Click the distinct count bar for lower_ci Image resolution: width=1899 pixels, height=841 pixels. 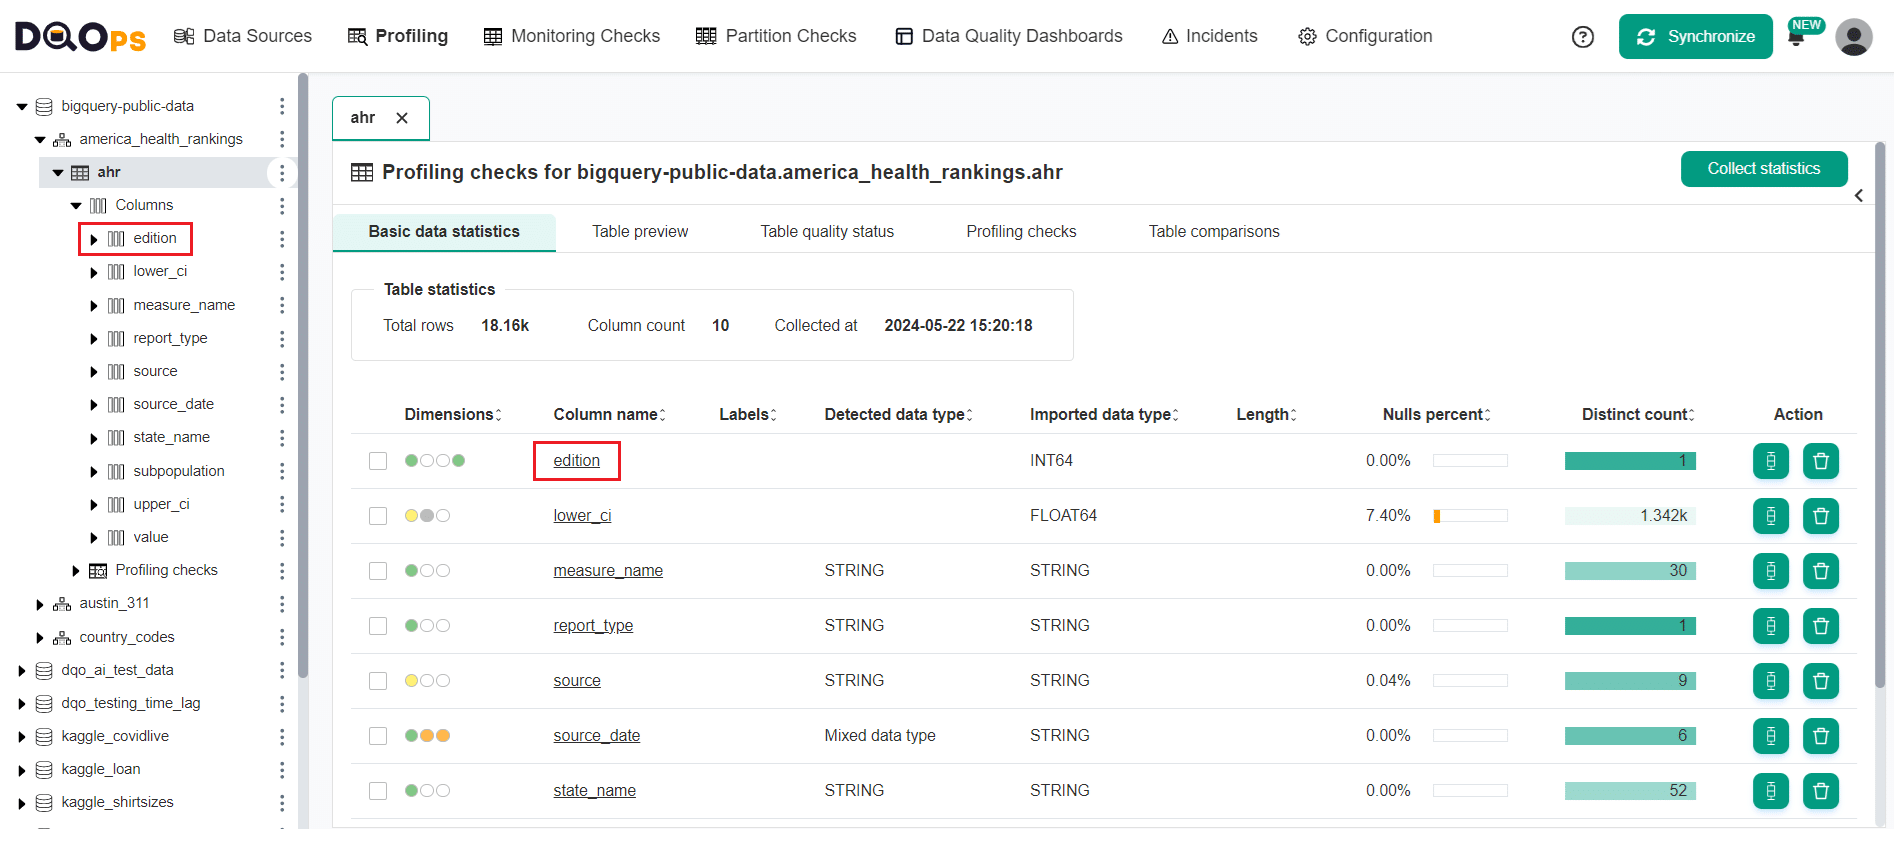click(x=1630, y=516)
